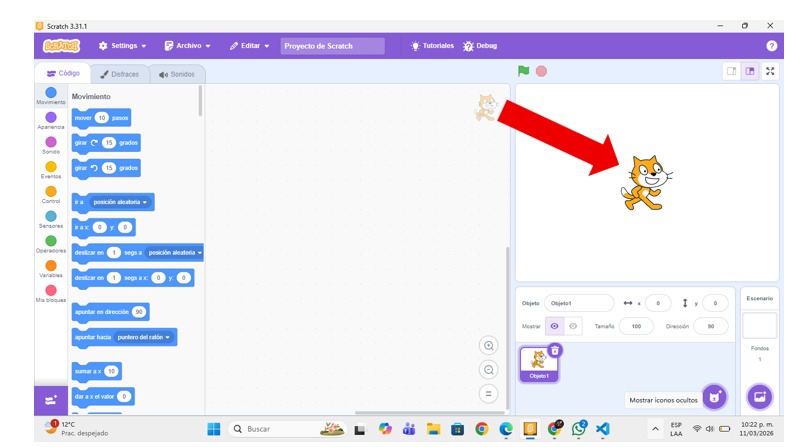
Task: Click the block palette scrollbar
Action: coord(201,101)
